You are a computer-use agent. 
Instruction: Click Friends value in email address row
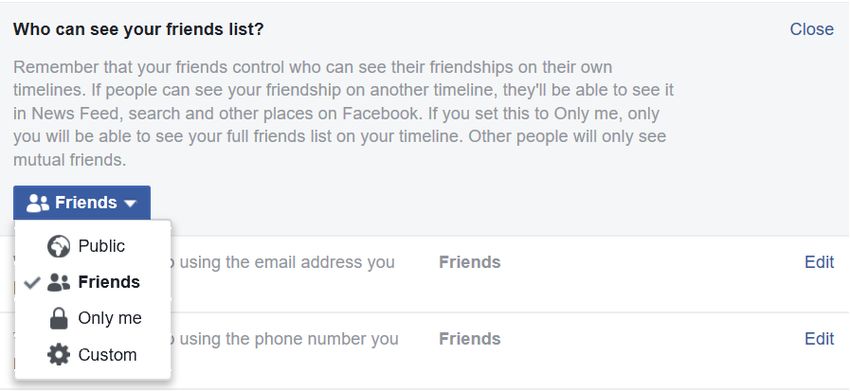tap(469, 262)
